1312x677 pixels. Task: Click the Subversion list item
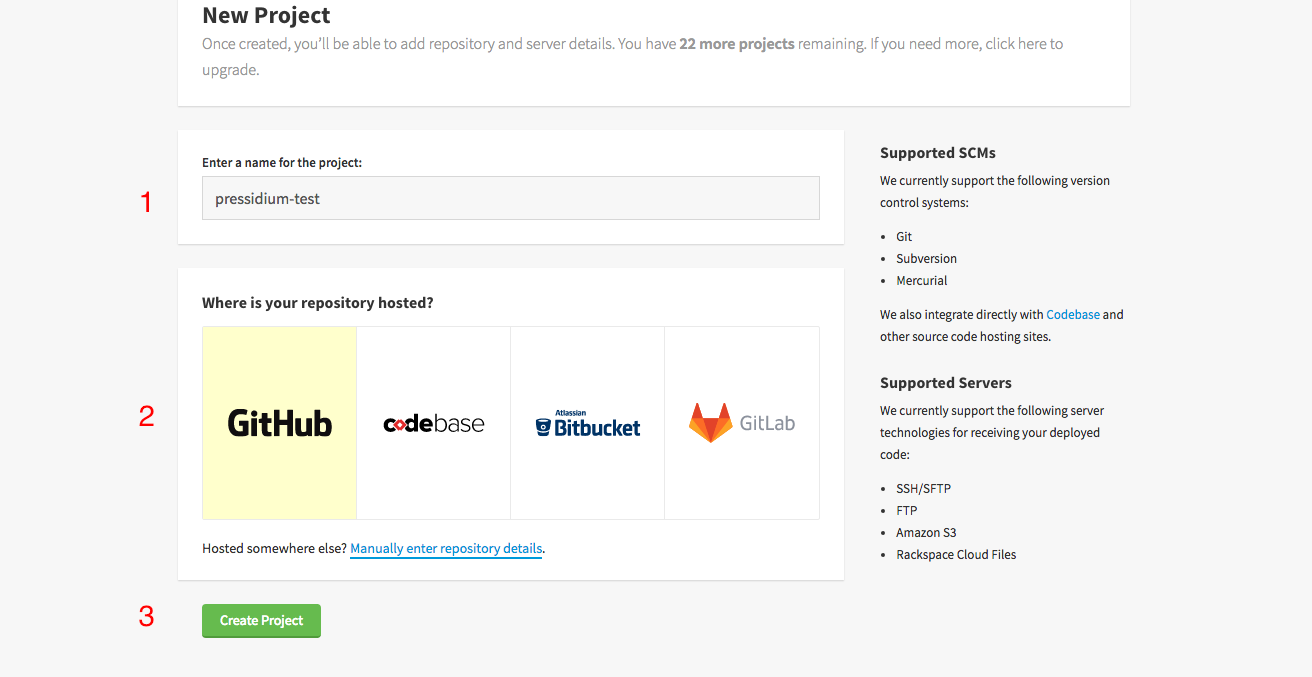(x=926, y=258)
